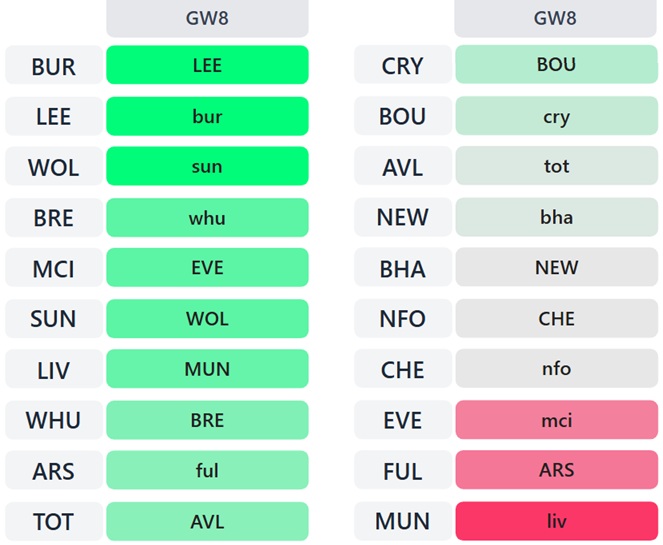Select the BUR team label
The image size is (663, 545).
(53, 66)
